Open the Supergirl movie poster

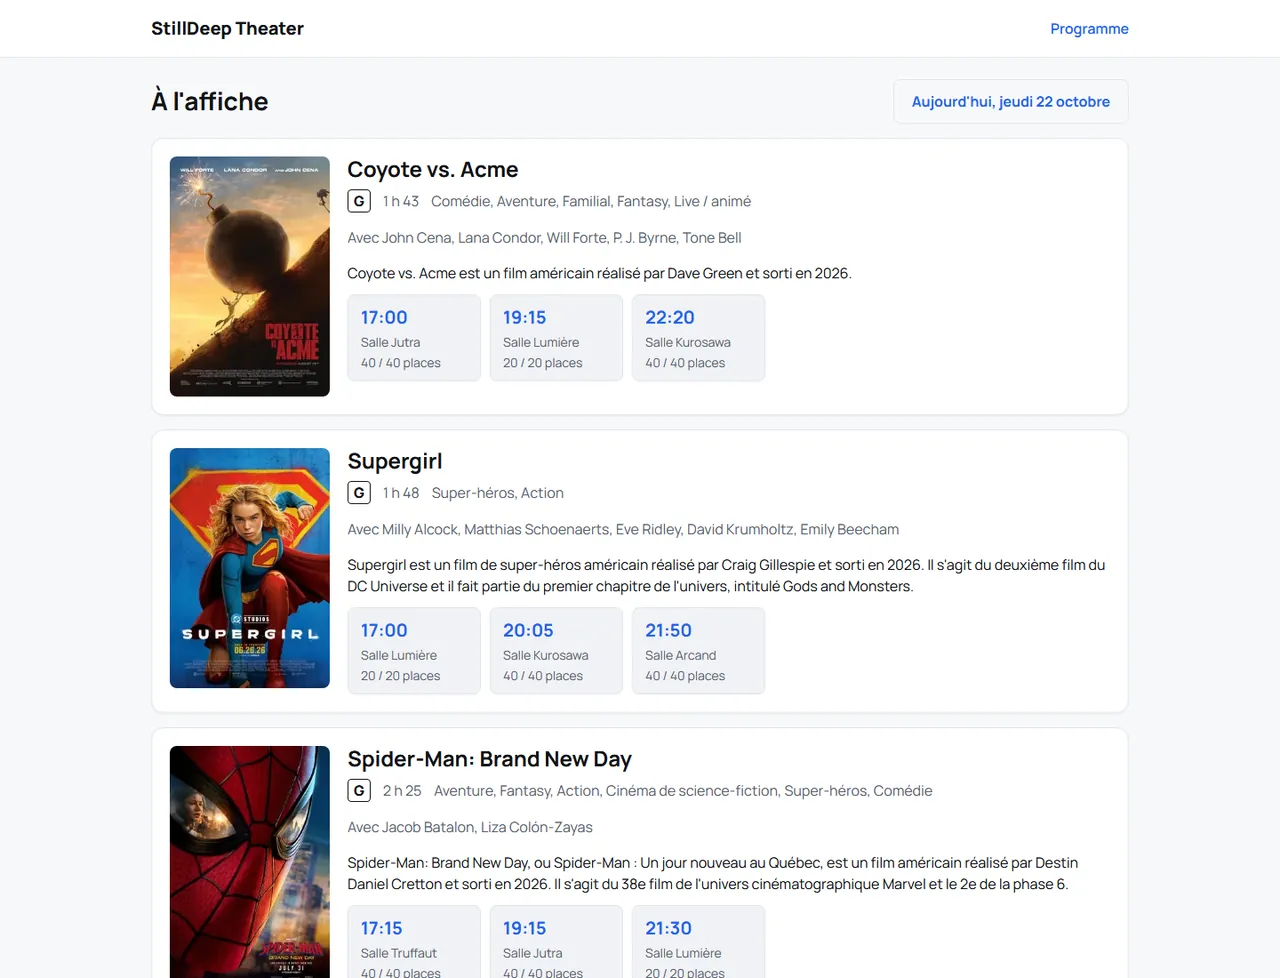[250, 568]
